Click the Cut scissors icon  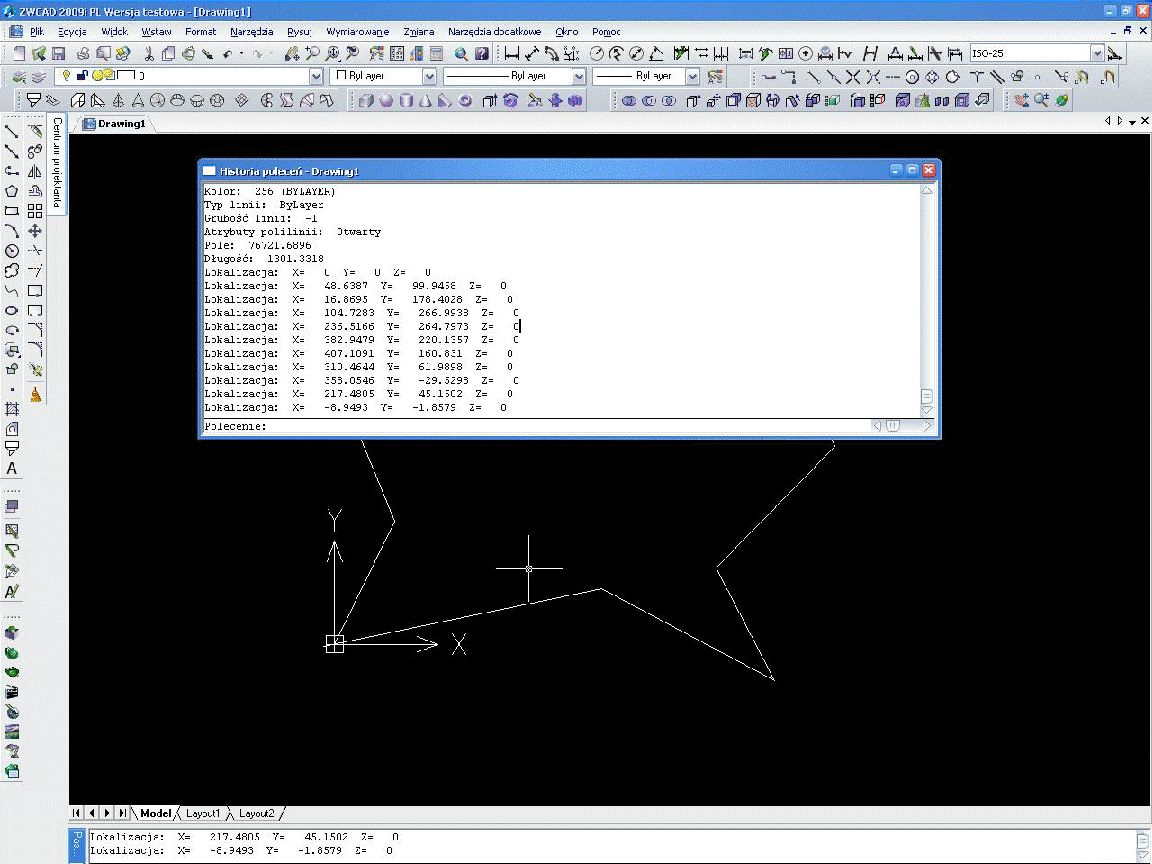coord(148,54)
